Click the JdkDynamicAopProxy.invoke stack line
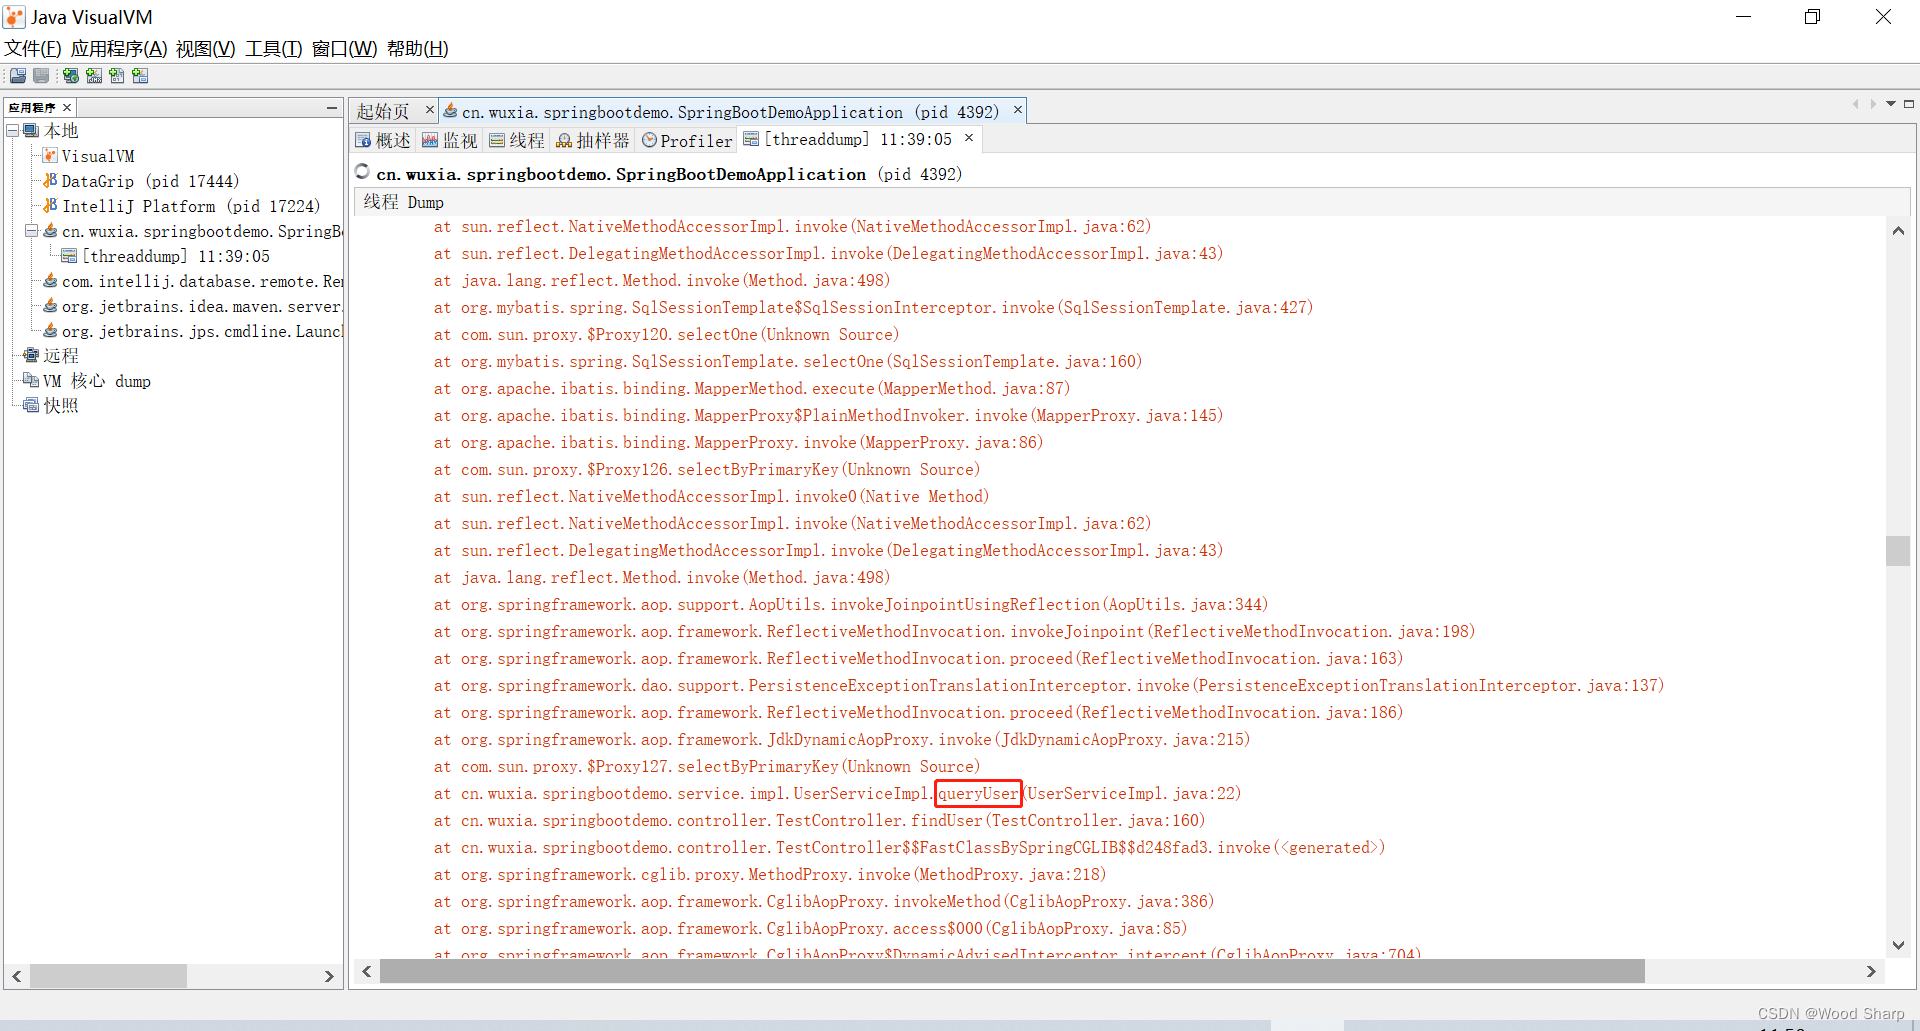The height and width of the screenshot is (1031, 1920). (842, 740)
